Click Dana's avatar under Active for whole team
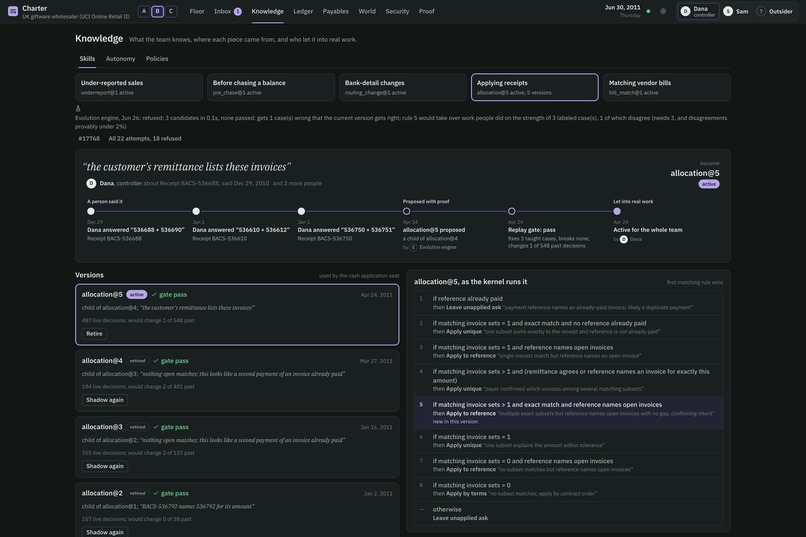The height and width of the screenshot is (537, 806). coord(624,239)
